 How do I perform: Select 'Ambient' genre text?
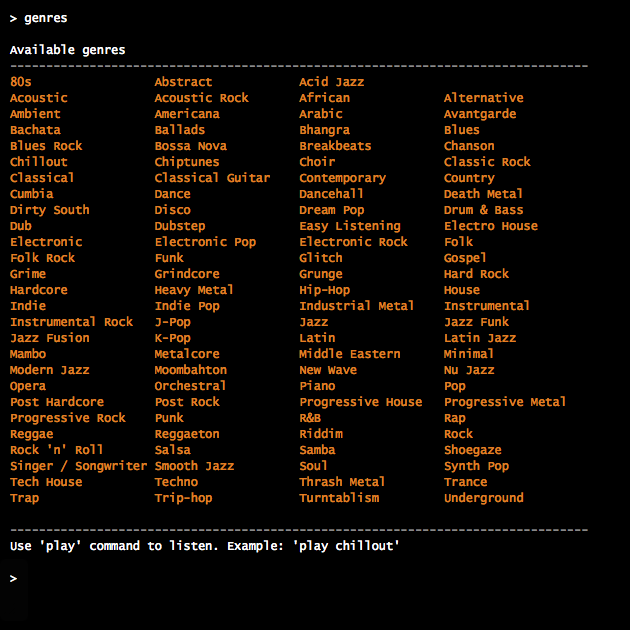coord(35,114)
